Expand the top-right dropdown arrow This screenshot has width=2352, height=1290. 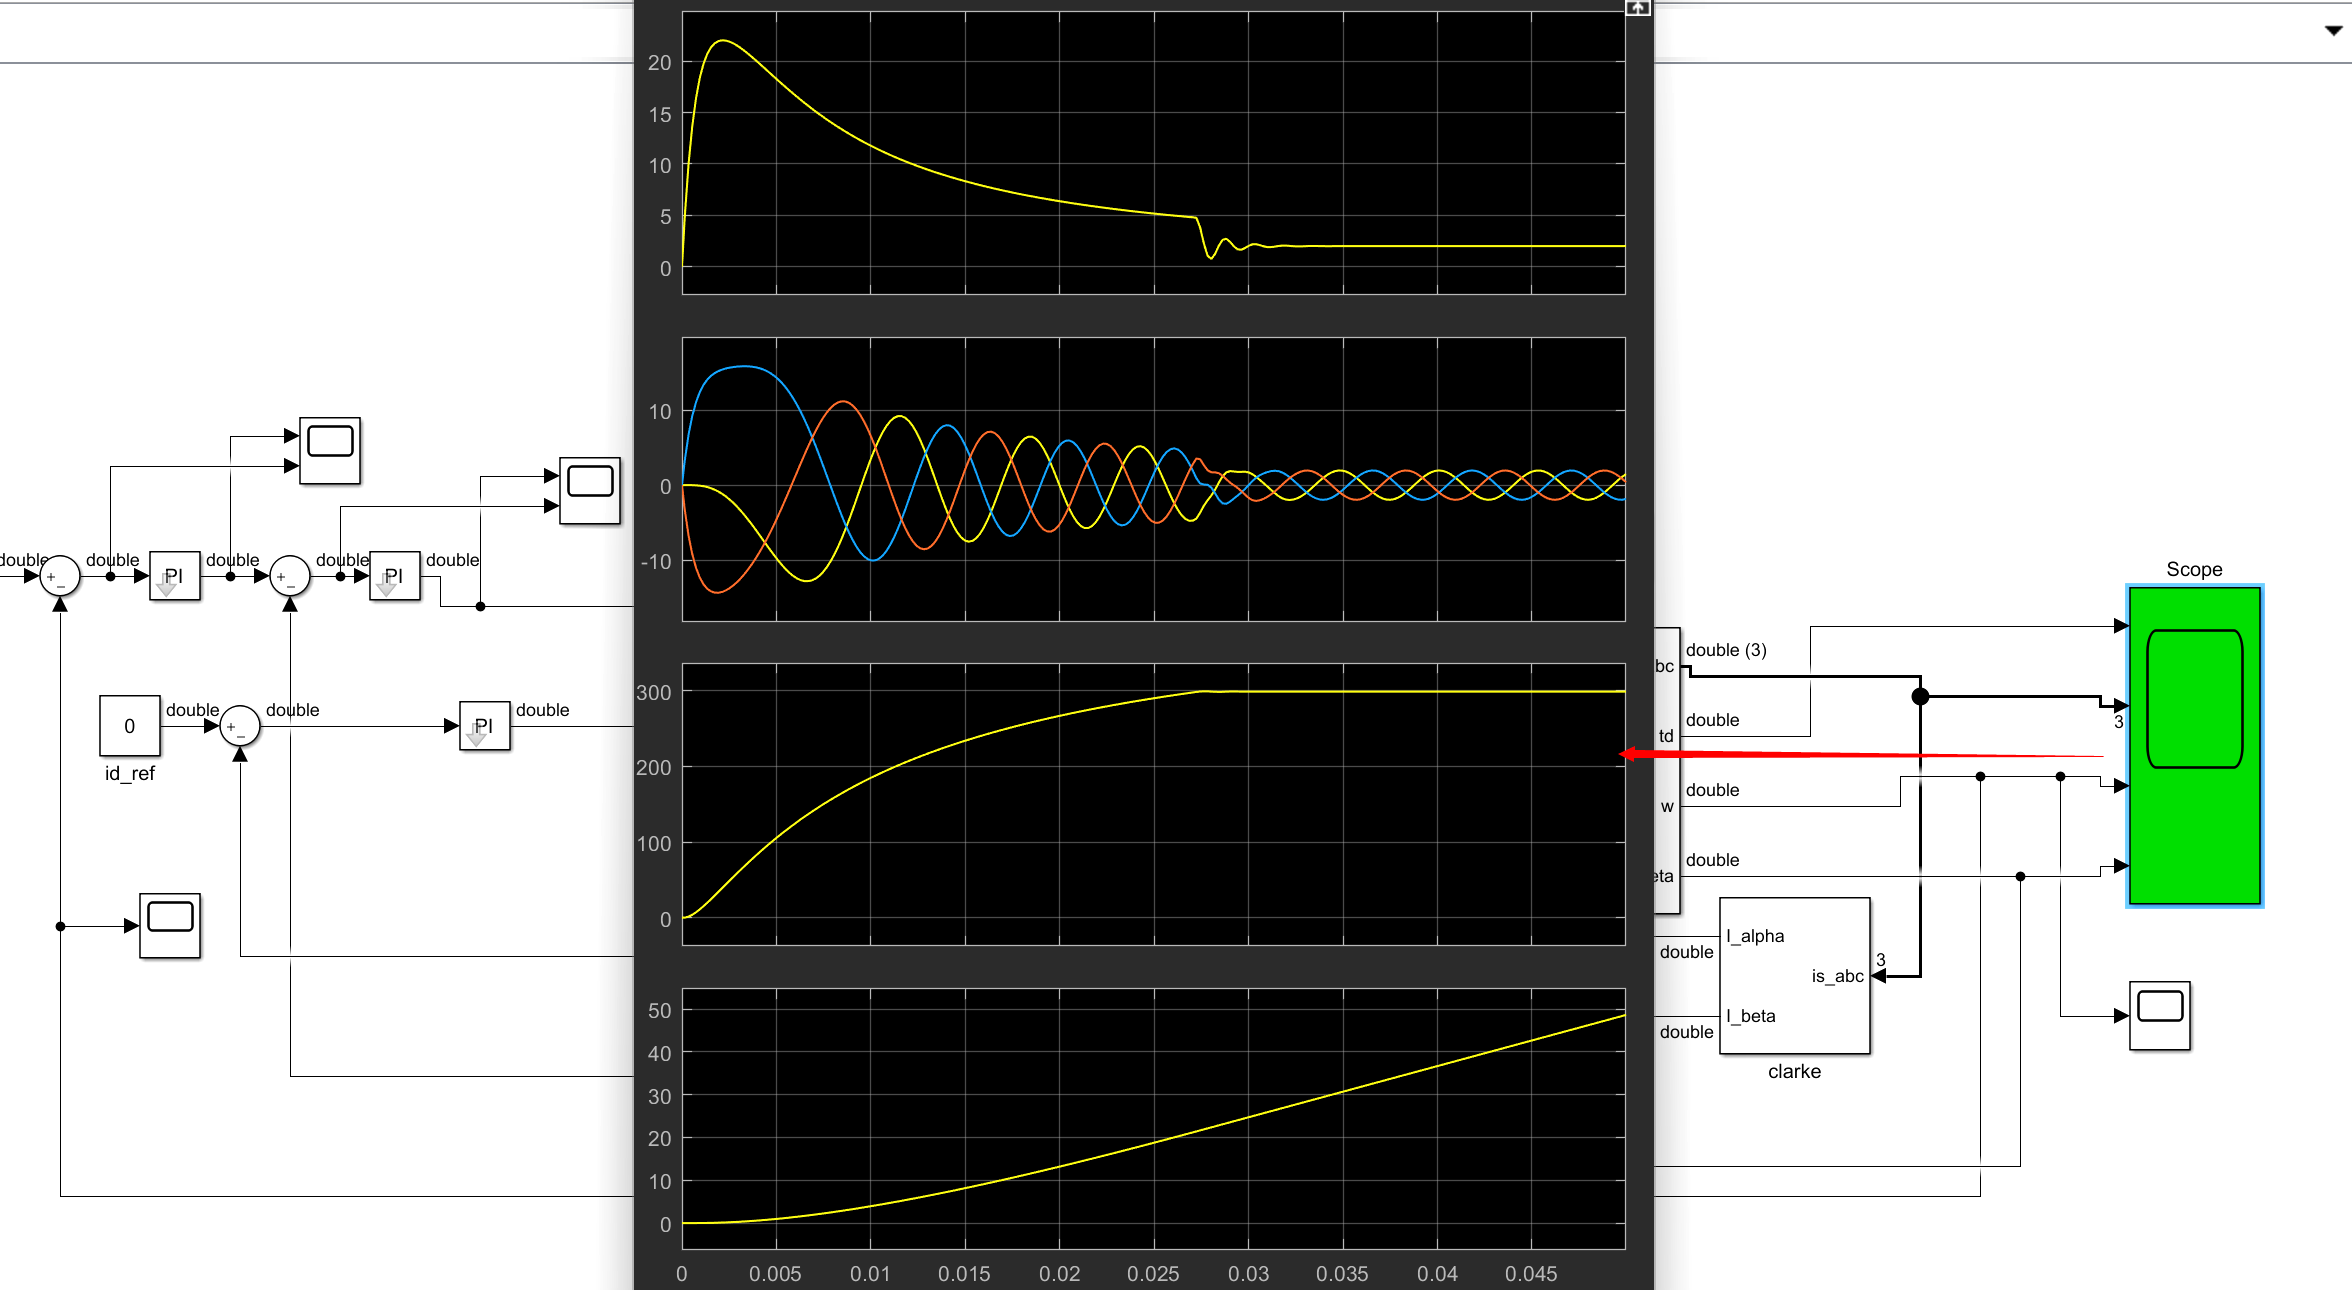click(2333, 30)
